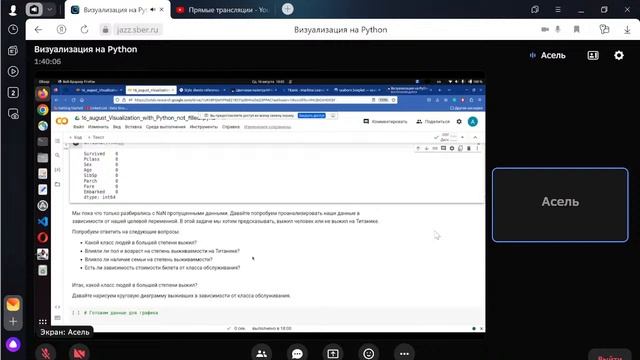Click the jazz.sber.ru address field

click(x=138, y=30)
